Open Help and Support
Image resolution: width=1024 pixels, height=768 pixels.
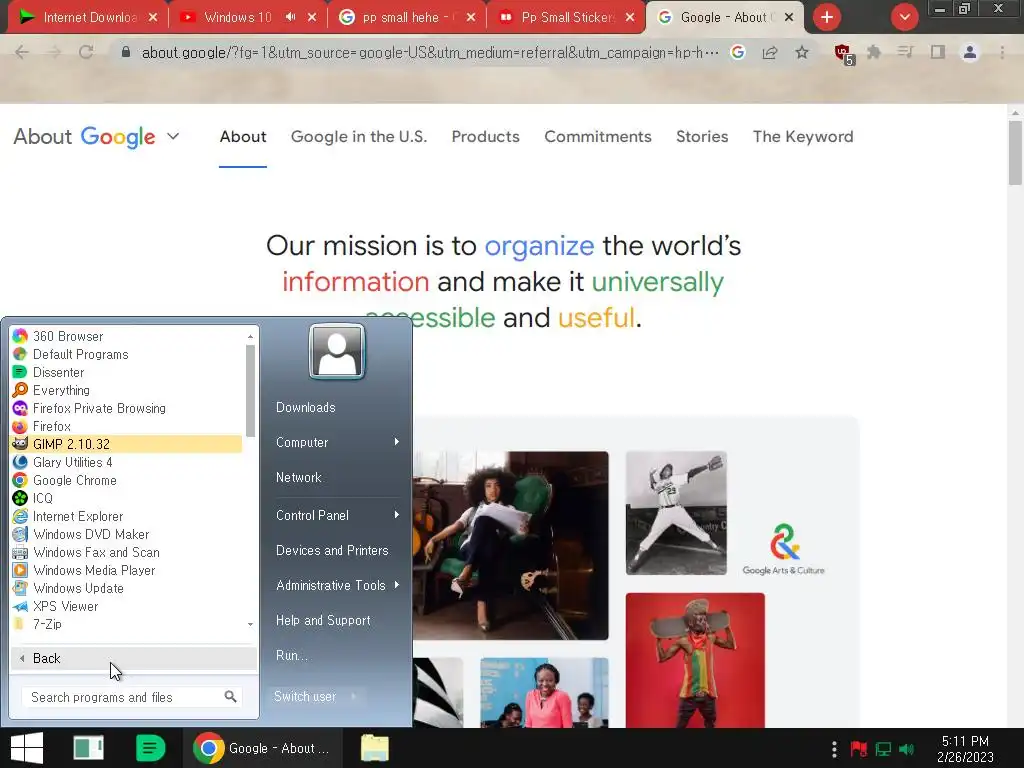point(323,620)
